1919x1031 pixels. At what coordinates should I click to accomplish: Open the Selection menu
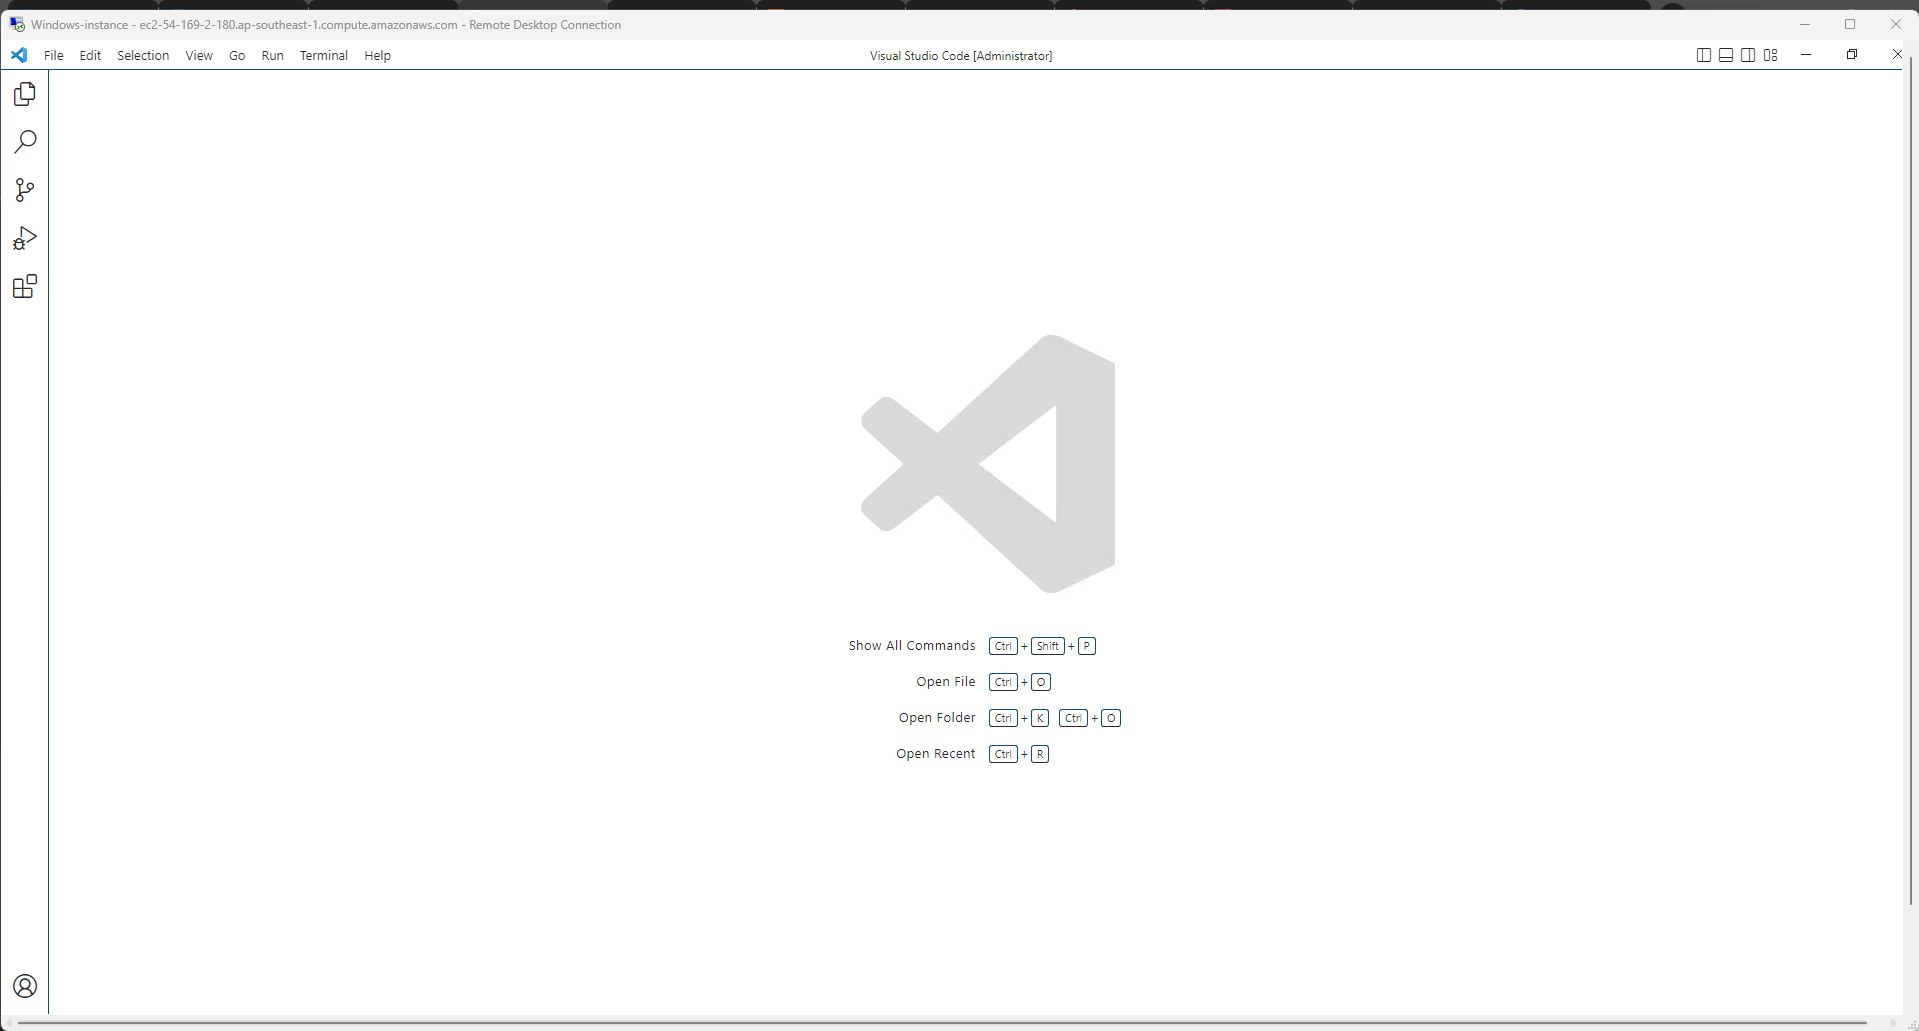tap(143, 55)
